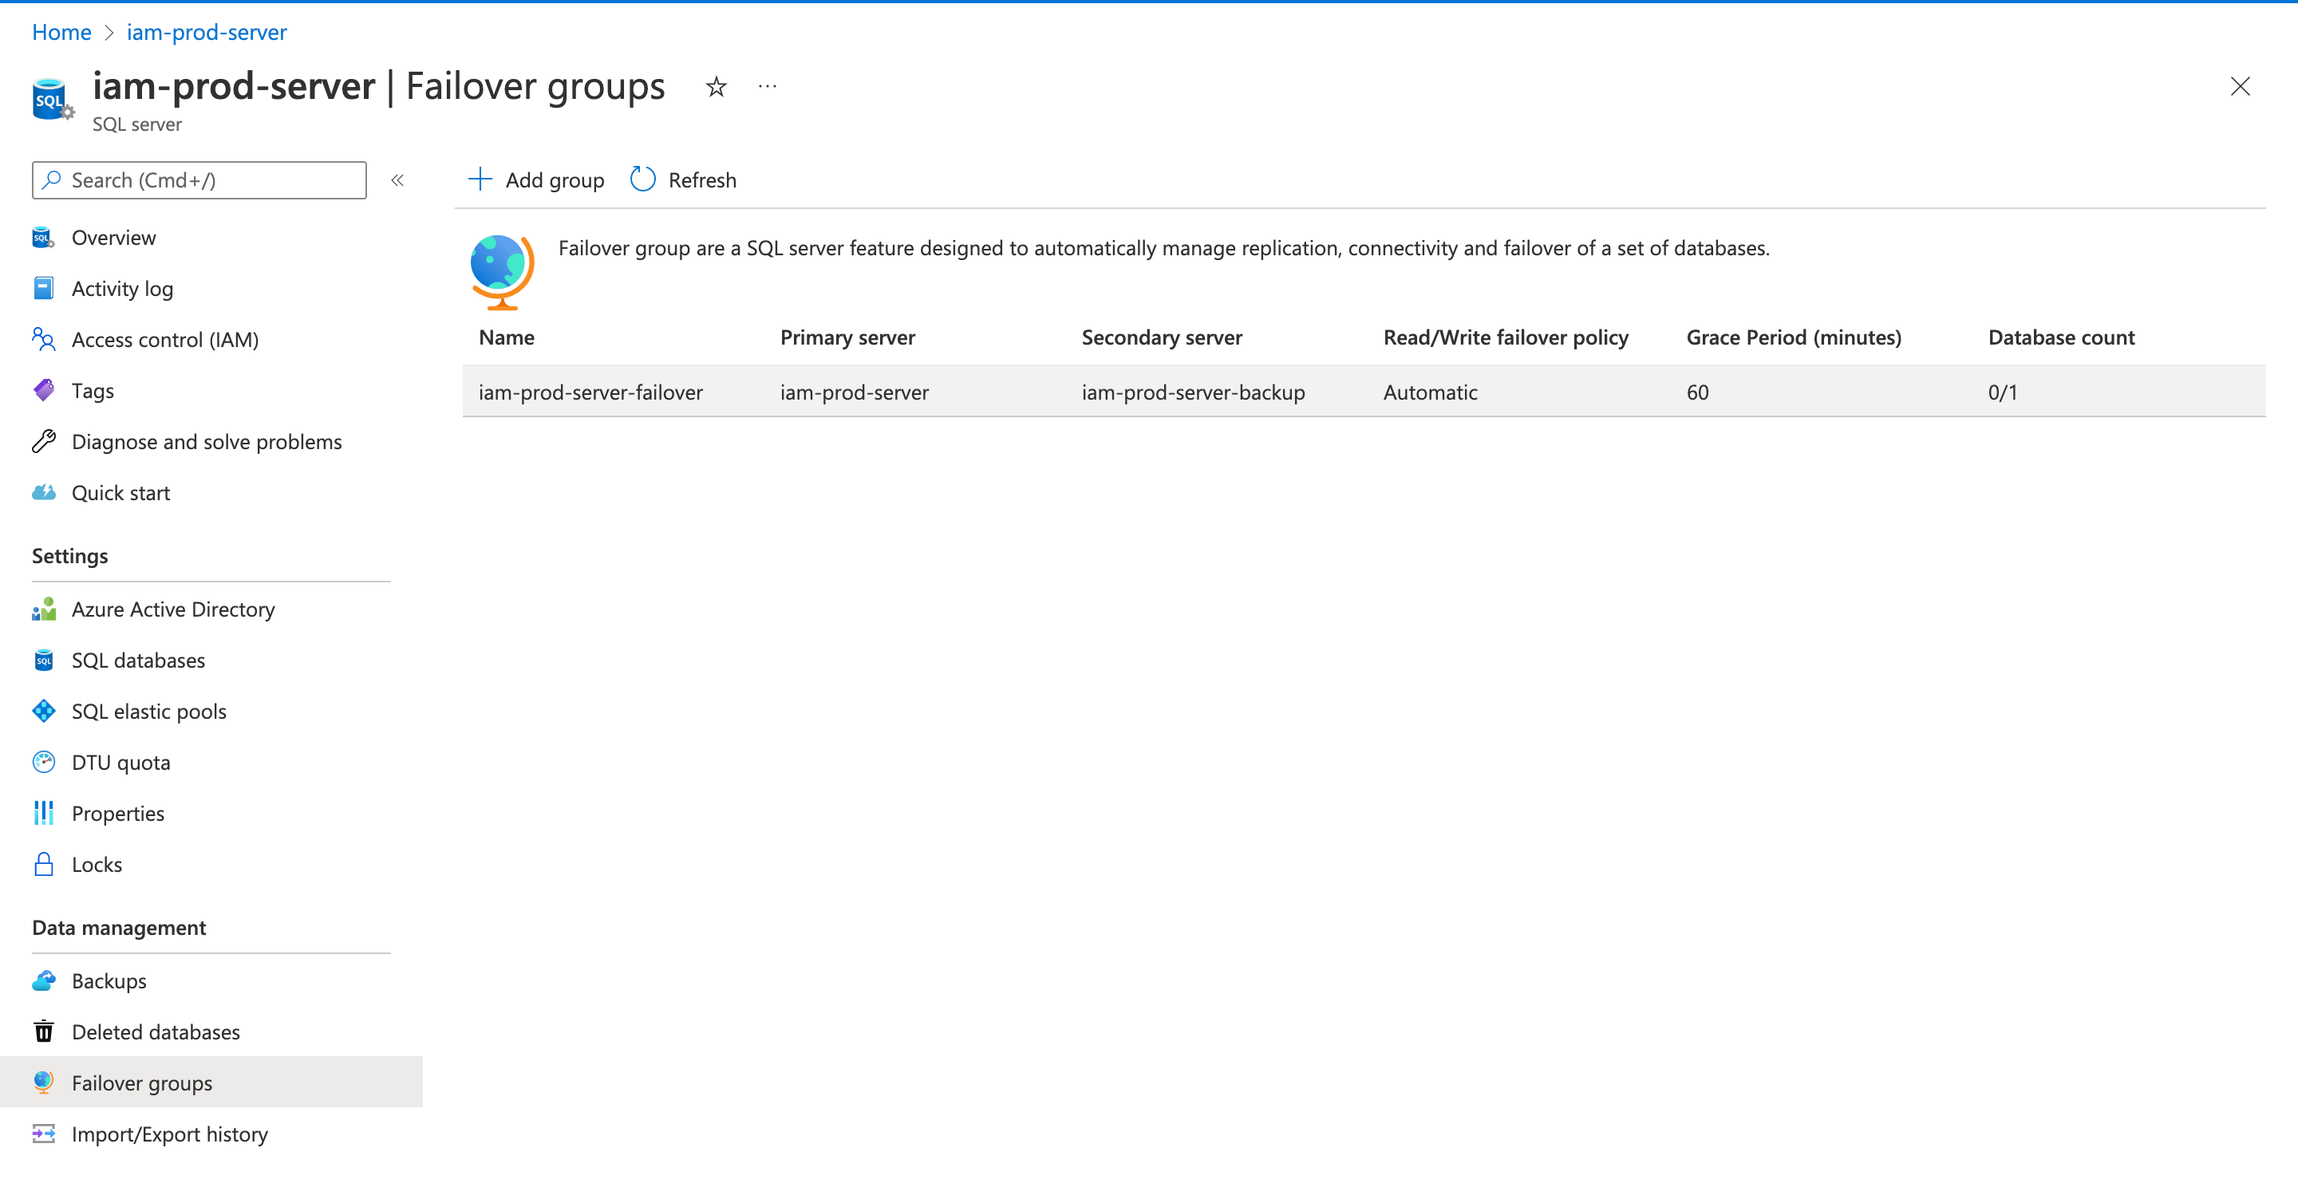This screenshot has width=2298, height=1187.
Task: Click the DTU quota gauge icon
Action: (x=43, y=762)
